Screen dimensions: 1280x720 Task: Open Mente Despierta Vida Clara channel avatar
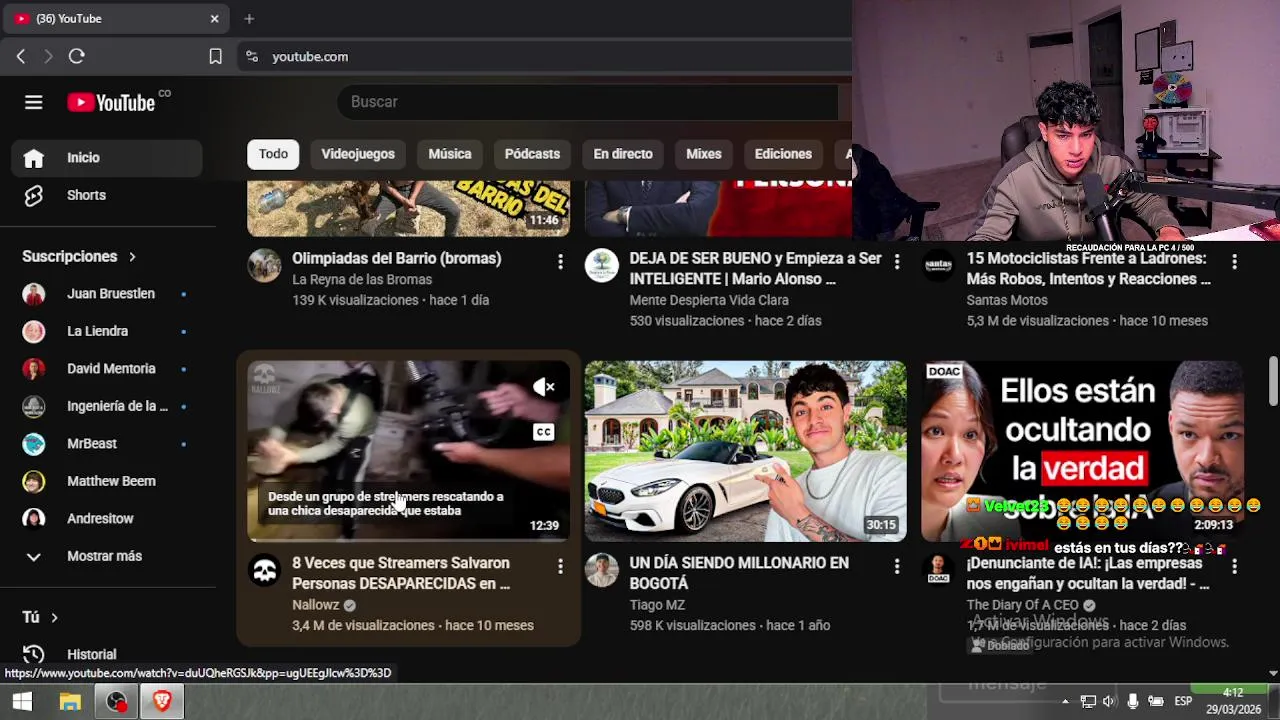(602, 266)
